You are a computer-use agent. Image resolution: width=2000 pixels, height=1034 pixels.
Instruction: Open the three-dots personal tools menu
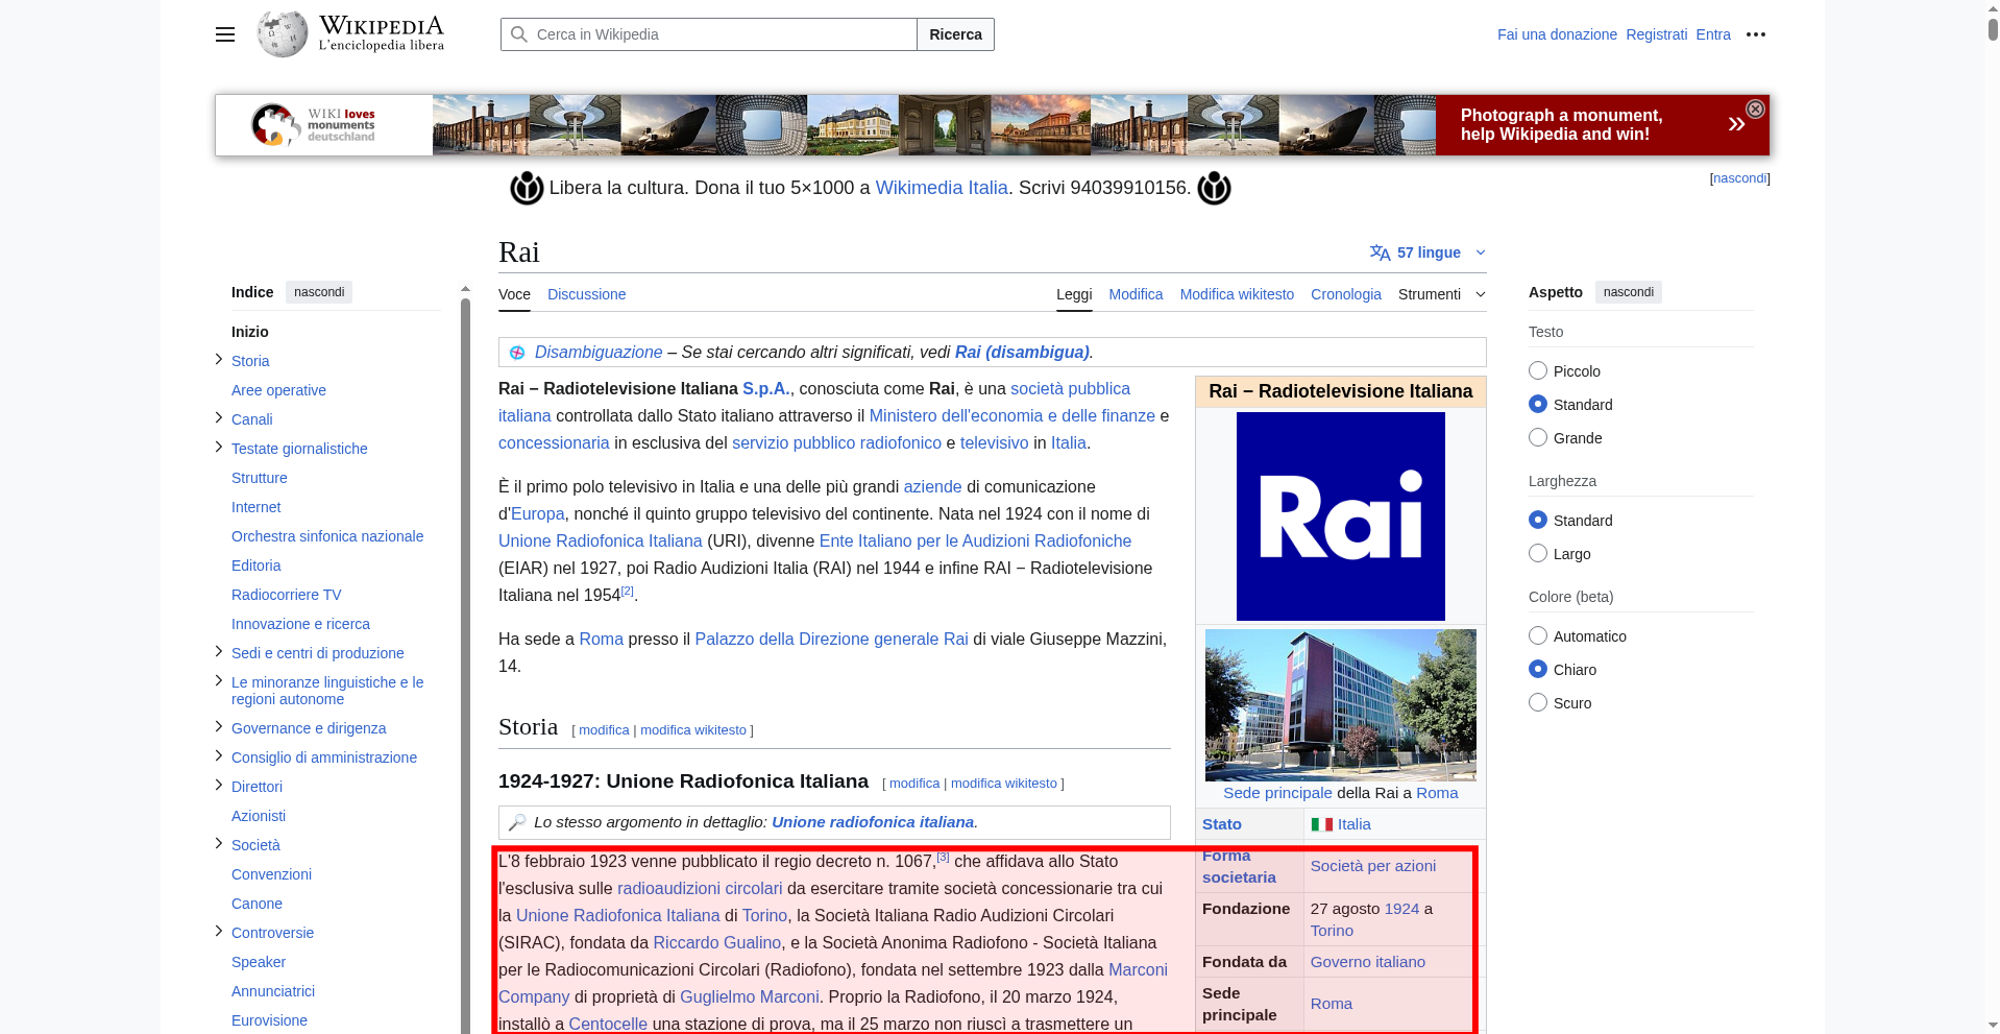pos(1756,34)
